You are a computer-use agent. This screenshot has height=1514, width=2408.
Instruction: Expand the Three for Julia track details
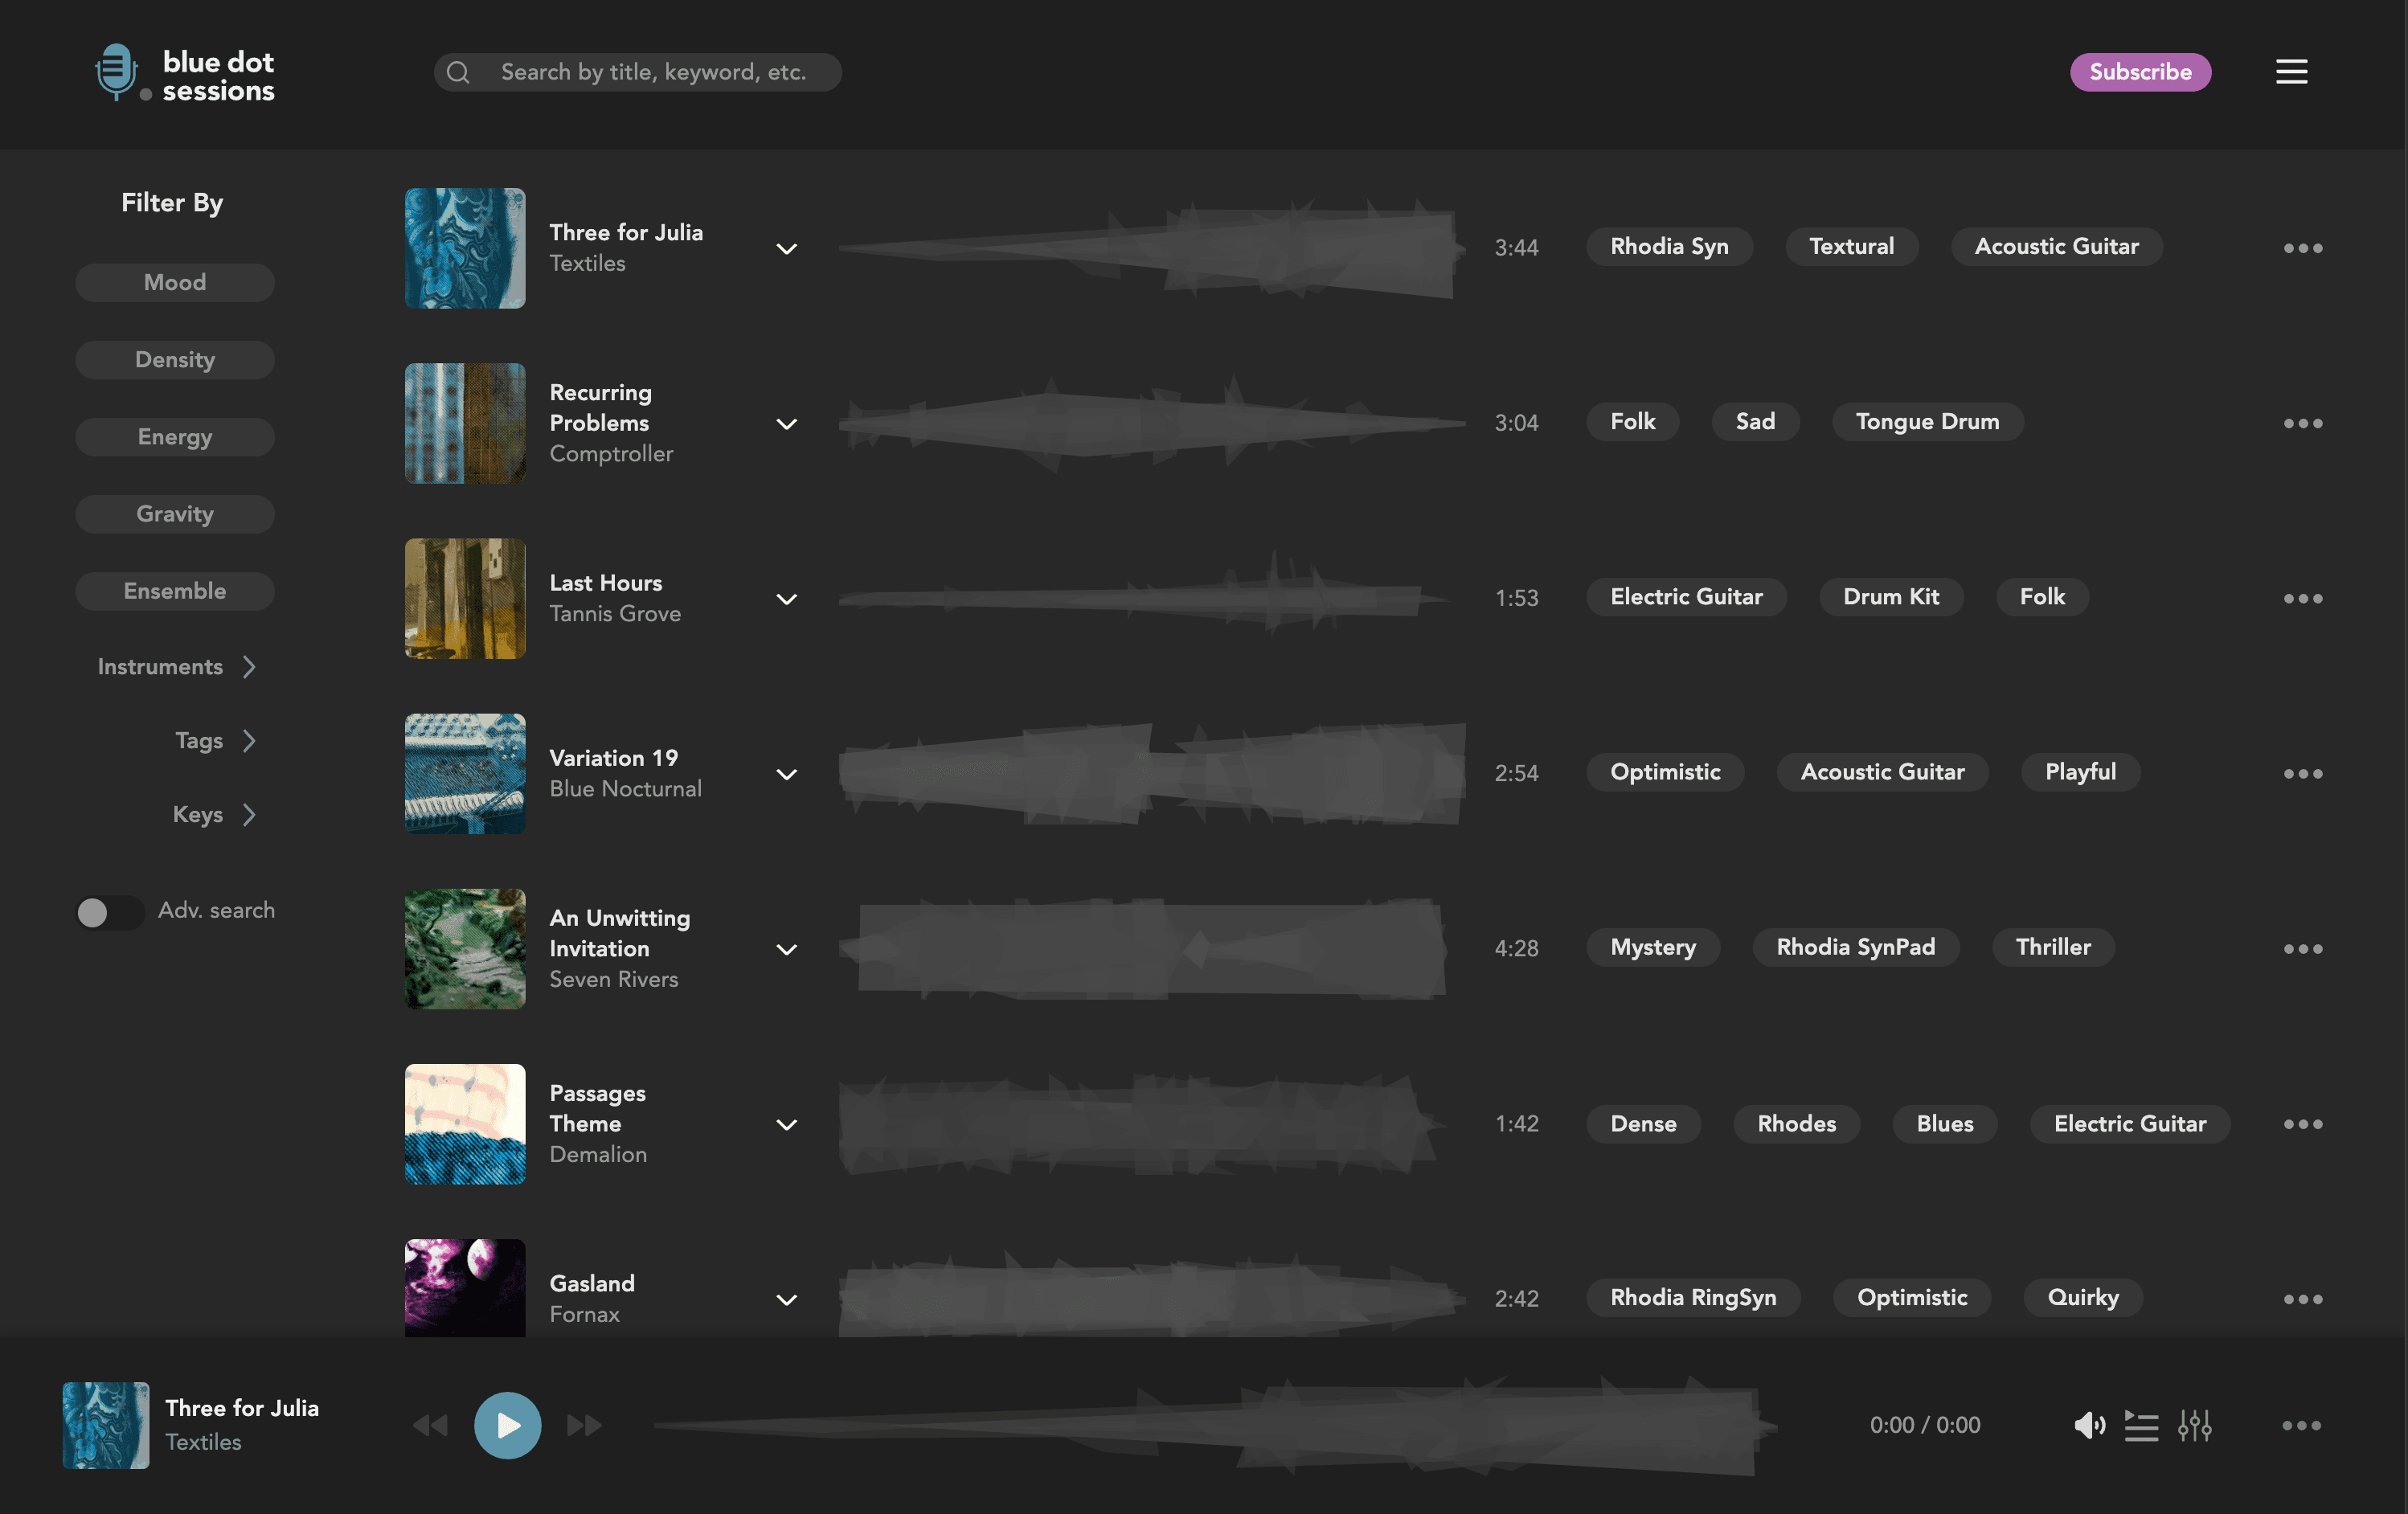787,248
